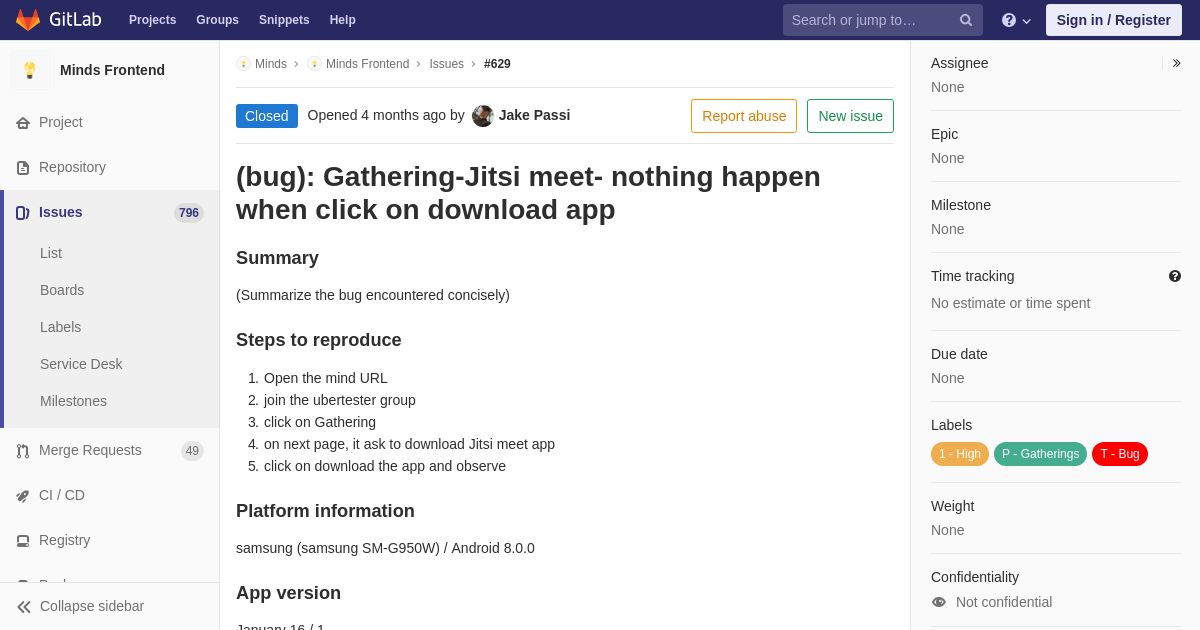1200x630 pixels.
Task: Click the P - Gatherings green label
Action: click(x=1040, y=454)
